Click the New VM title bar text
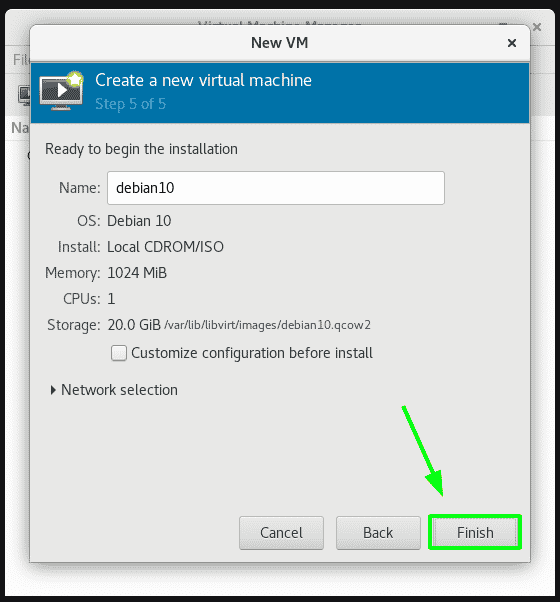The image size is (560, 602). pyautogui.click(x=279, y=43)
